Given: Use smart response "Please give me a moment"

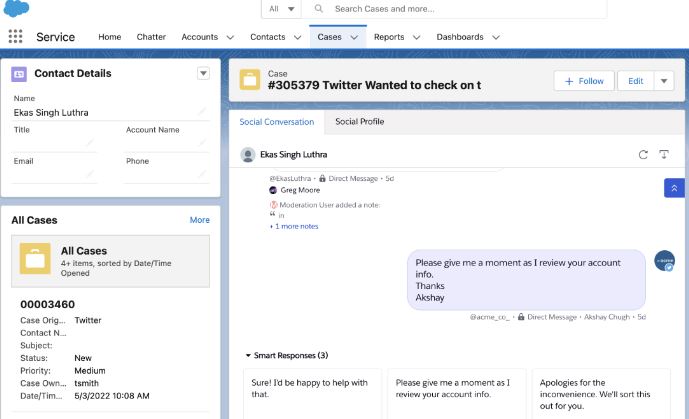Looking at the screenshot, I should tap(457, 393).
